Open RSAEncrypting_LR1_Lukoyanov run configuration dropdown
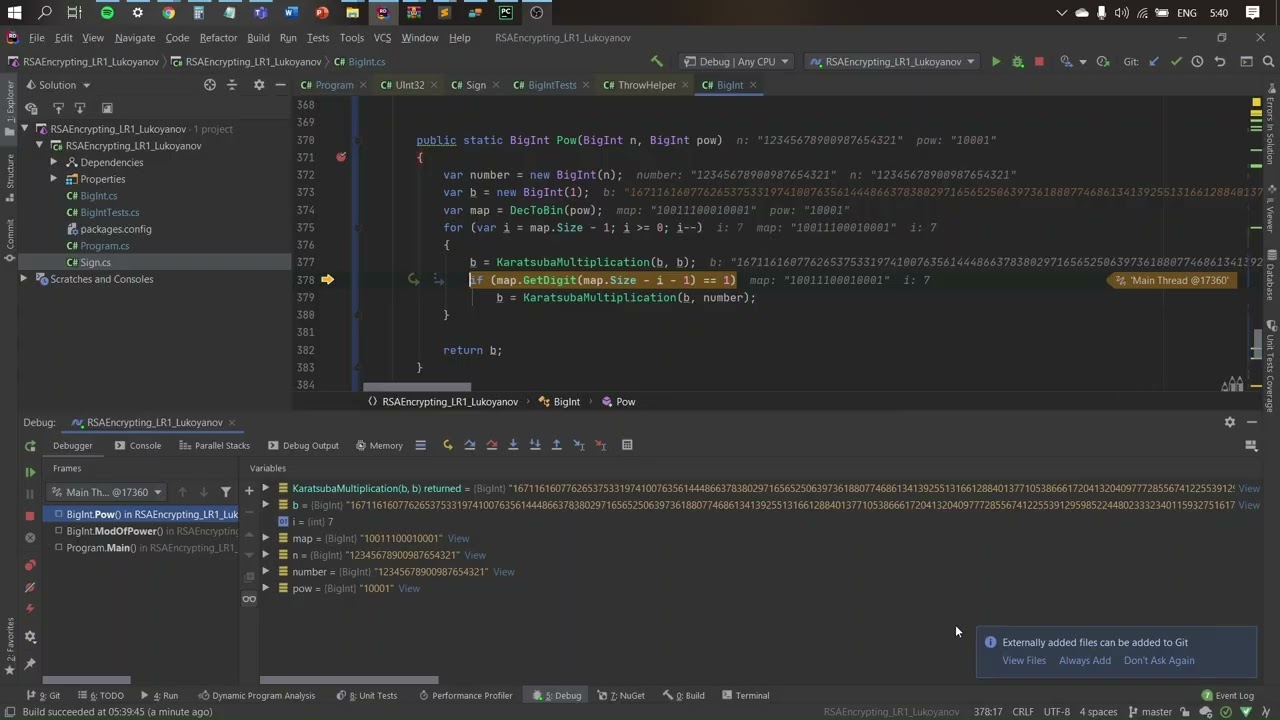Image resolution: width=1280 pixels, height=720 pixels. [893, 61]
